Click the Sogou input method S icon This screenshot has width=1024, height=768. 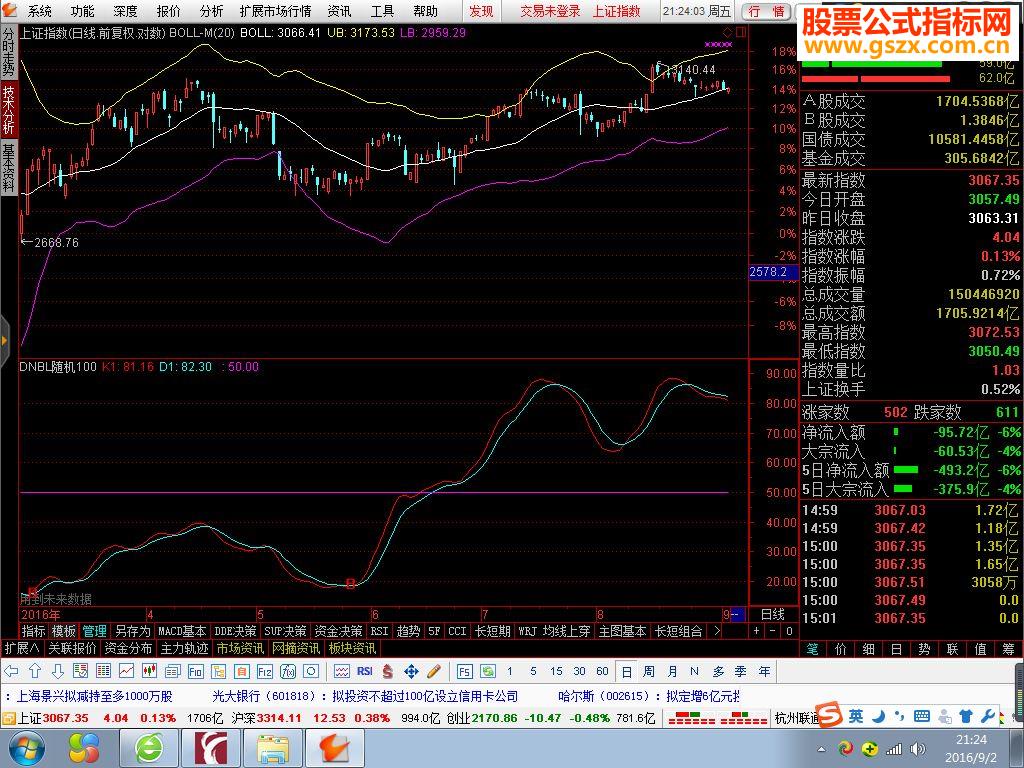pos(829,714)
